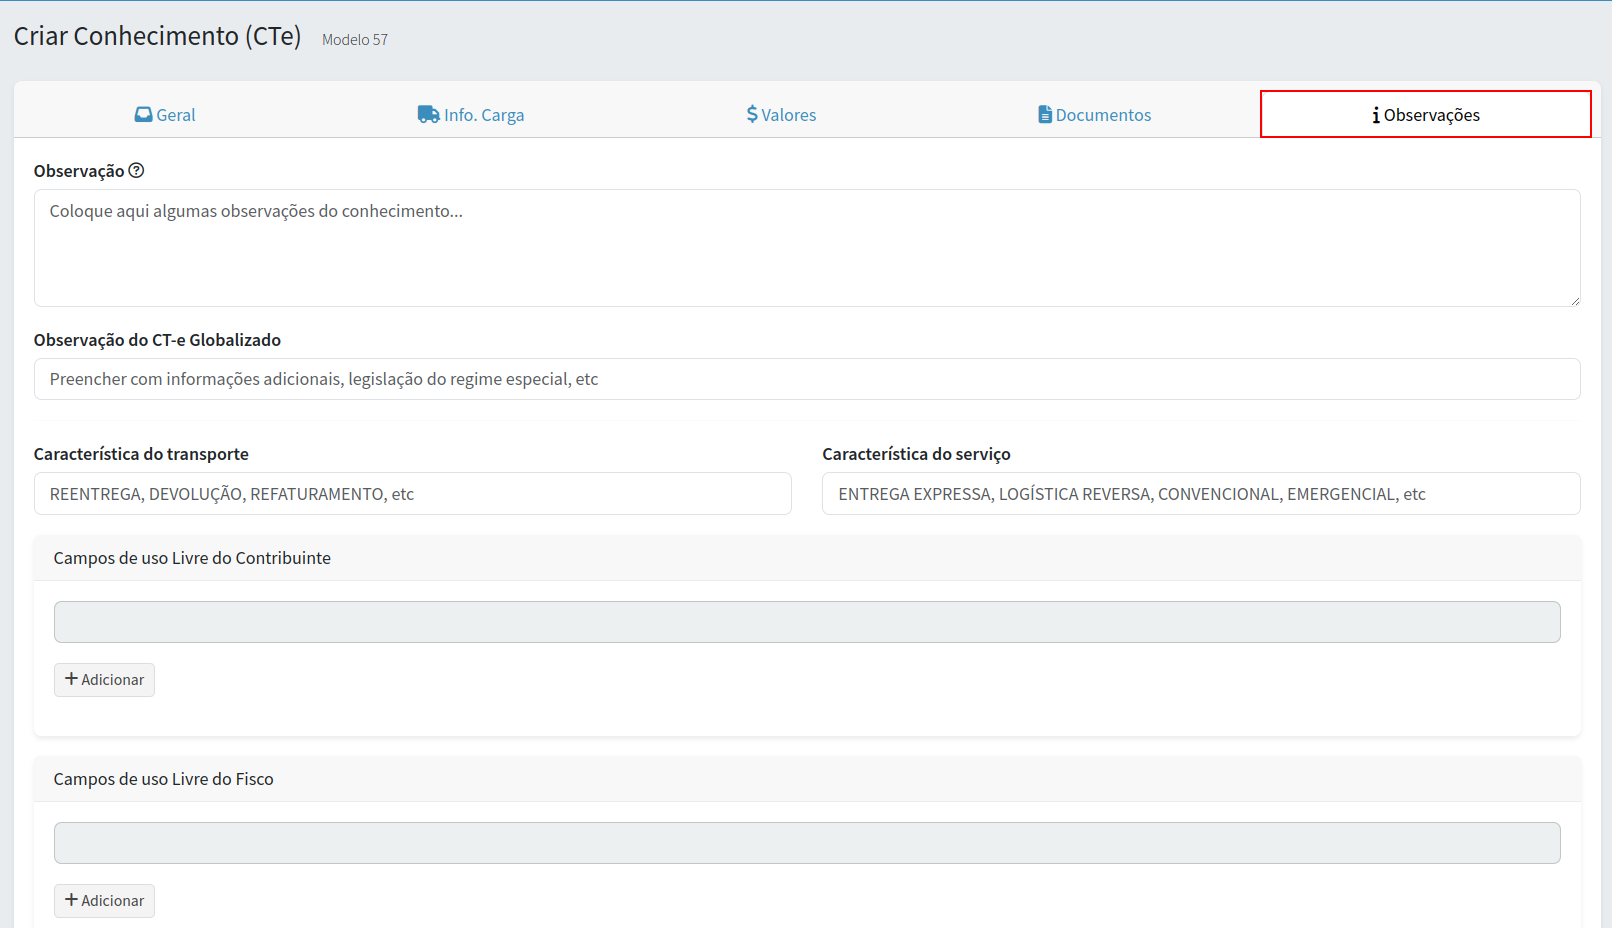This screenshot has width=1612, height=928.
Task: Switch to the Geral tab
Action: point(166,115)
